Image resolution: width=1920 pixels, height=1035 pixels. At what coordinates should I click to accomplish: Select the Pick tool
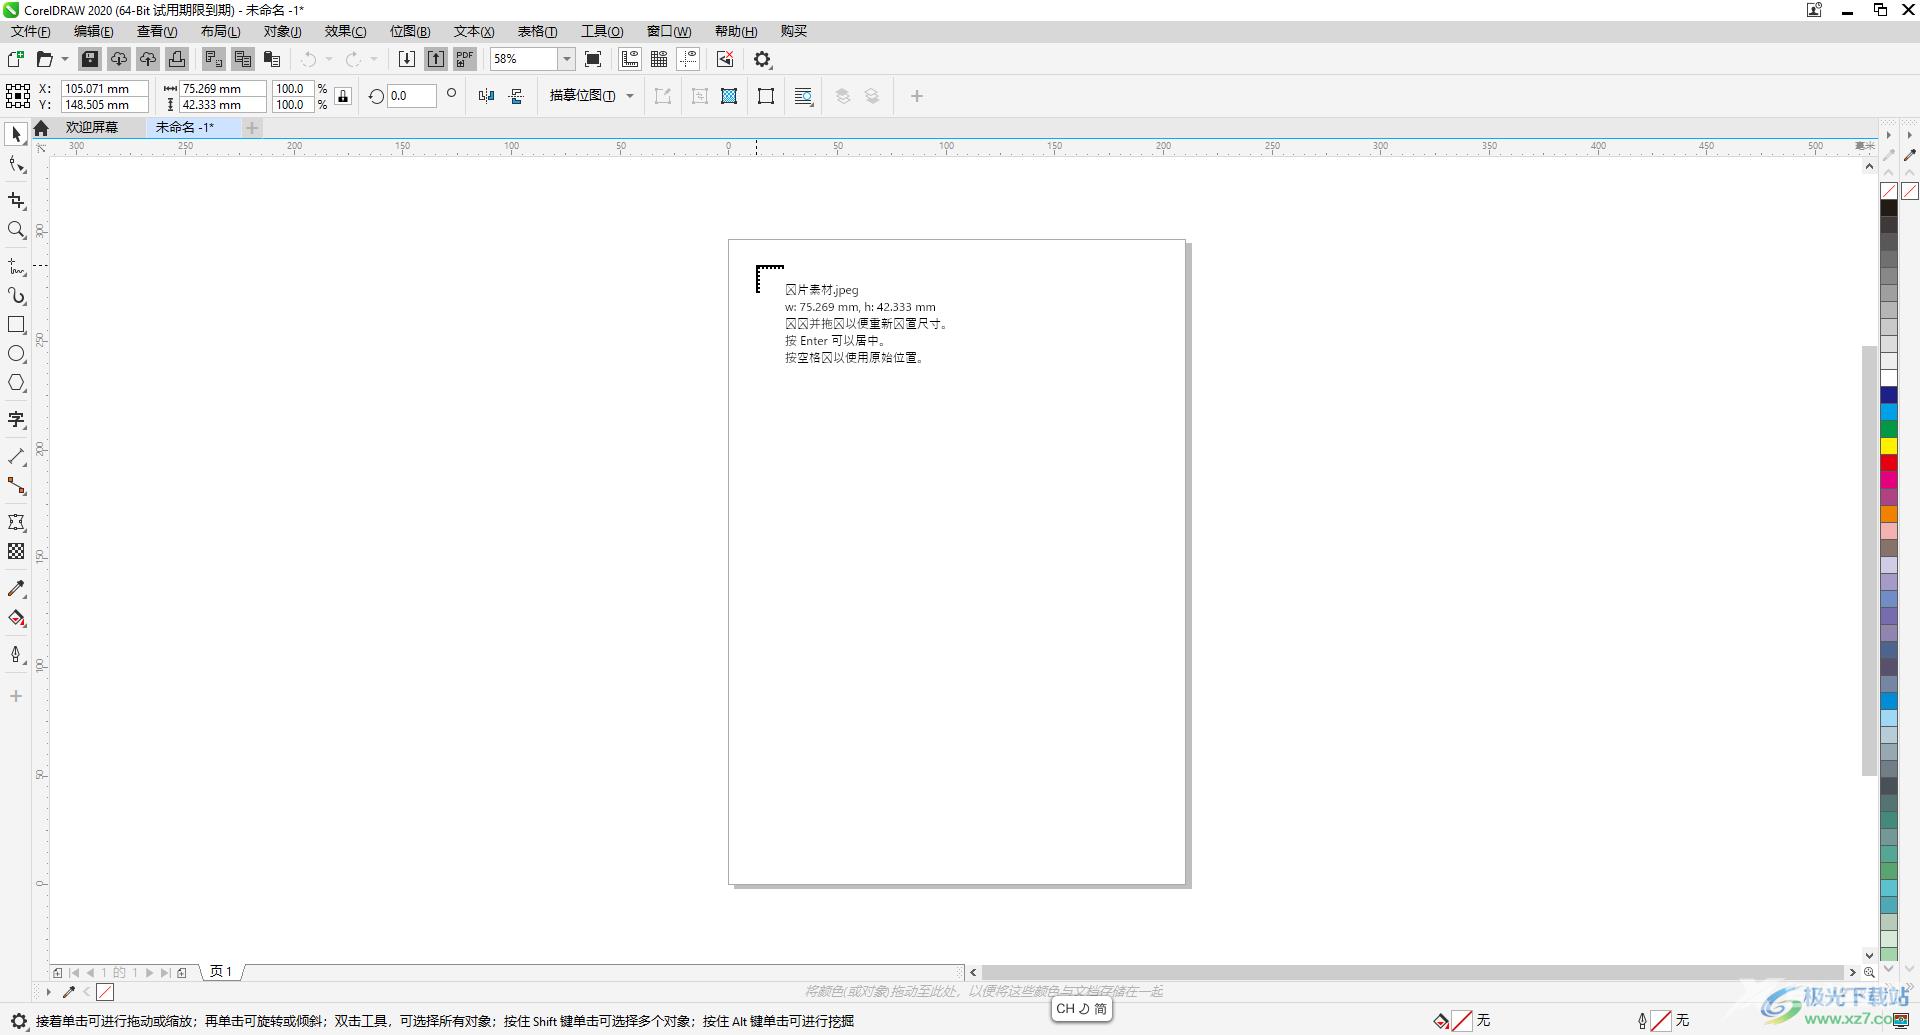16,134
